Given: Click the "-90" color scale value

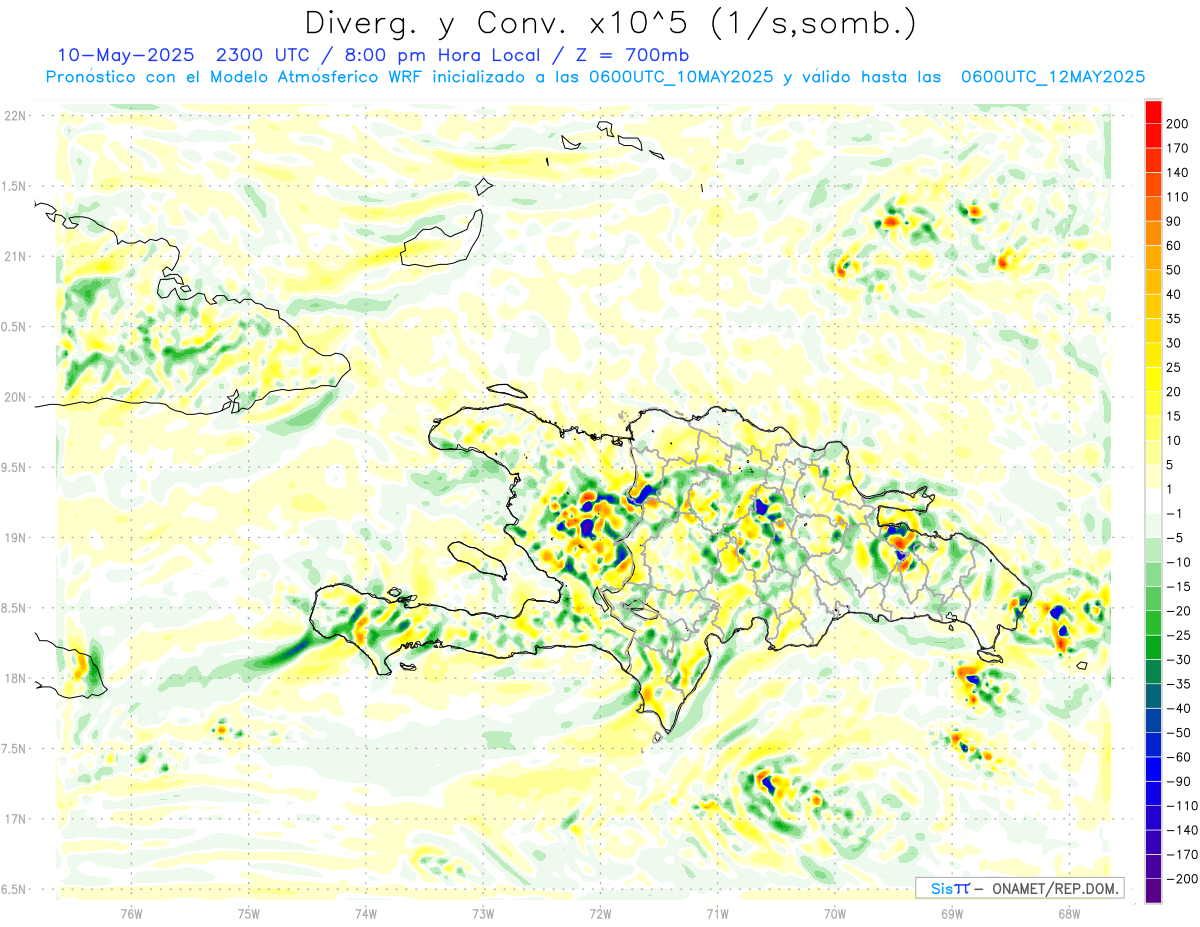Looking at the screenshot, I should 1180,782.
